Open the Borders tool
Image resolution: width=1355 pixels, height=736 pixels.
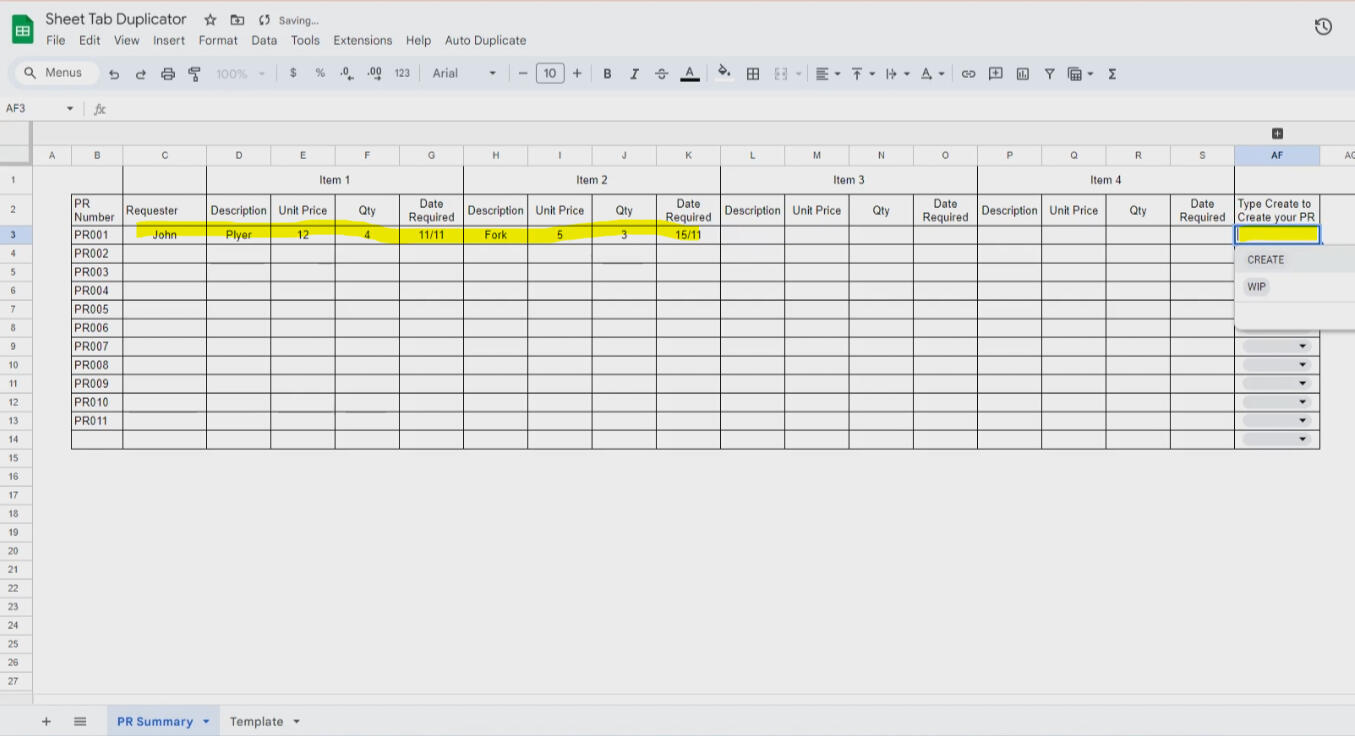coord(753,74)
